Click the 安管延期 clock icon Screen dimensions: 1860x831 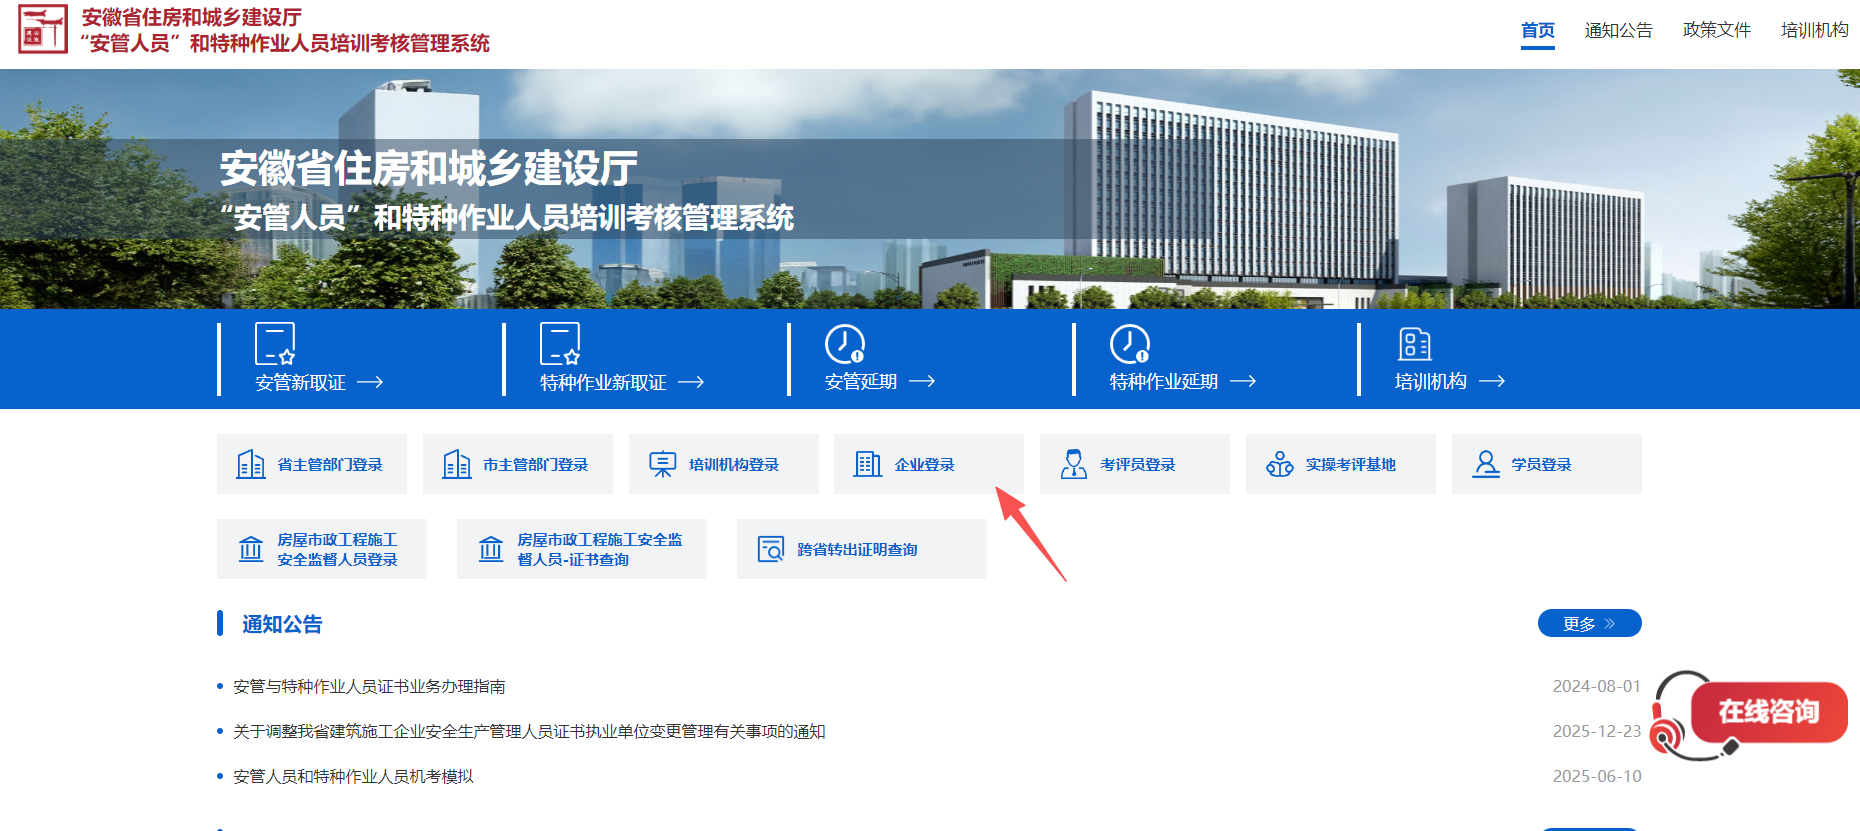[x=845, y=343]
